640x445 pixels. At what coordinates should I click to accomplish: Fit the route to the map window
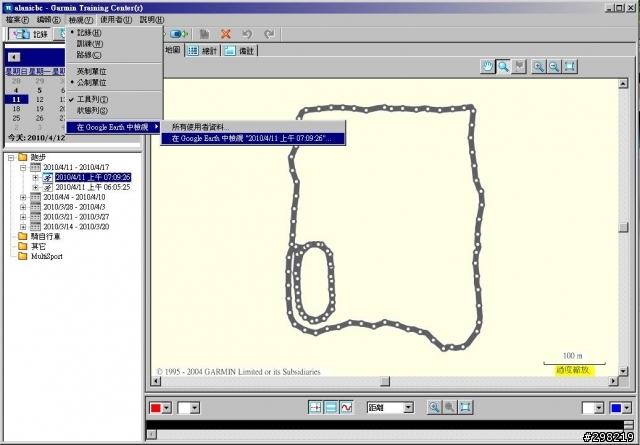pos(570,67)
